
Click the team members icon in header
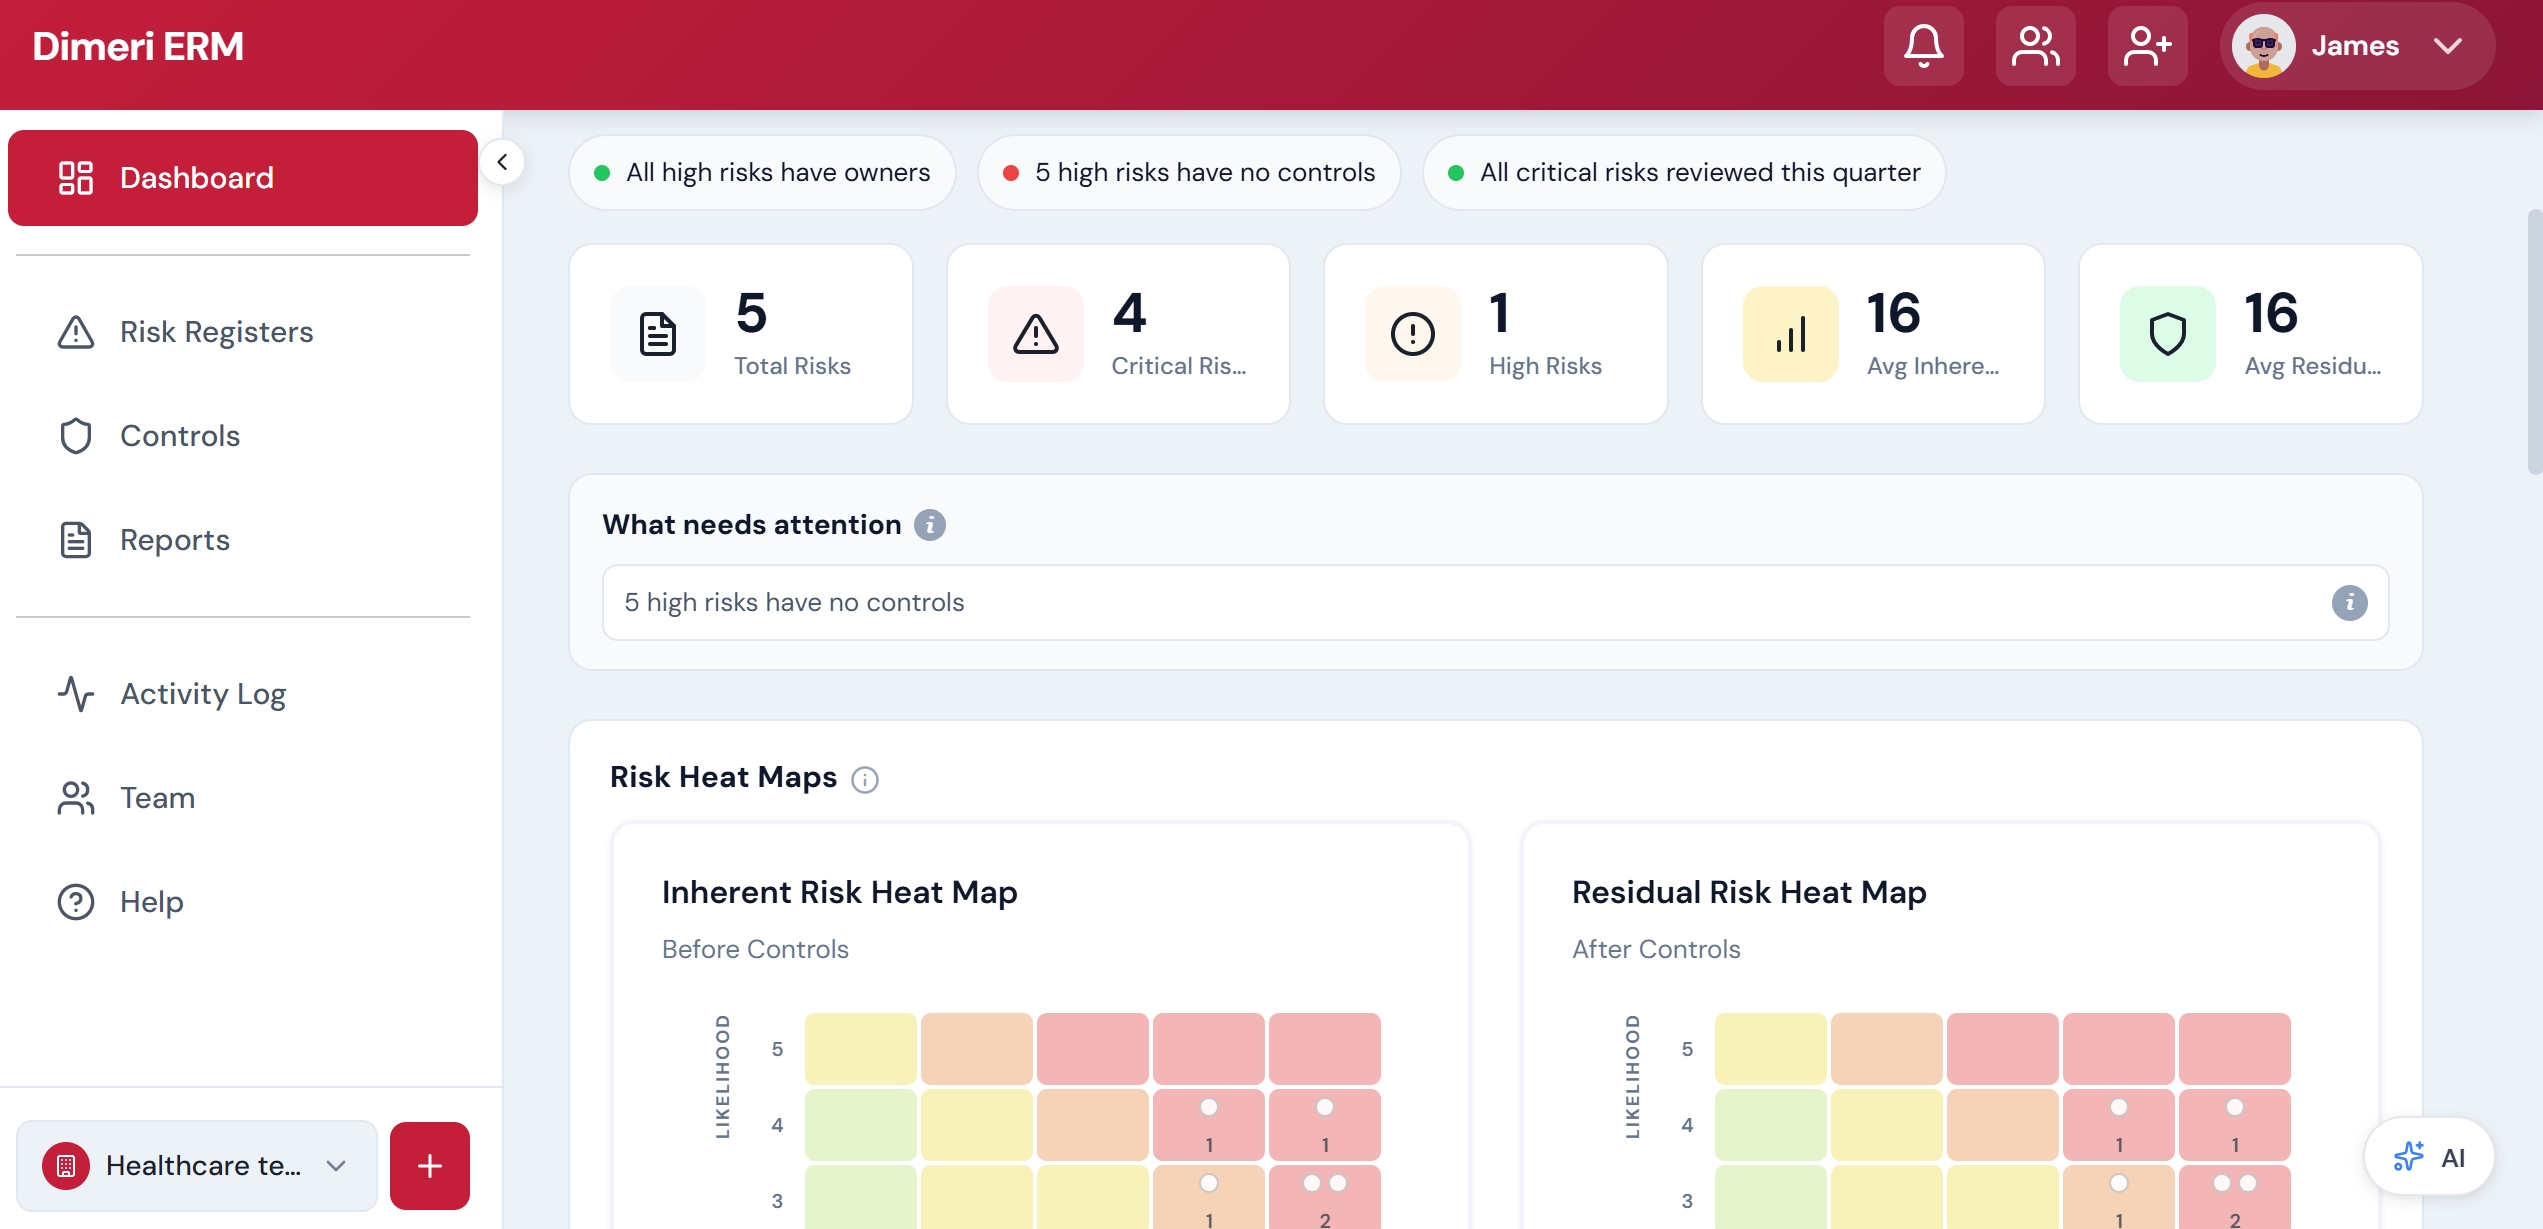coord(2035,46)
